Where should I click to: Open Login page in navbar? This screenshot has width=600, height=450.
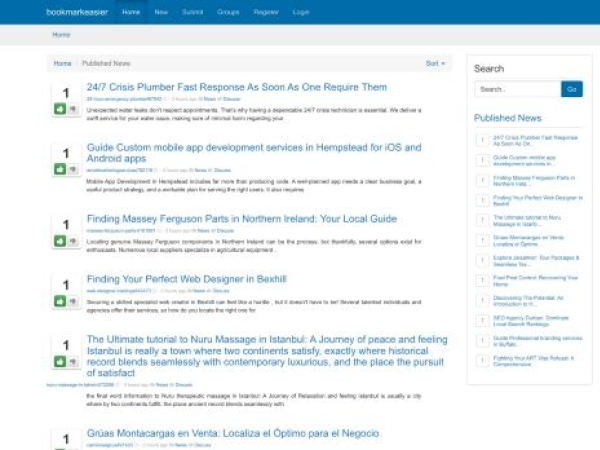pos(301,12)
